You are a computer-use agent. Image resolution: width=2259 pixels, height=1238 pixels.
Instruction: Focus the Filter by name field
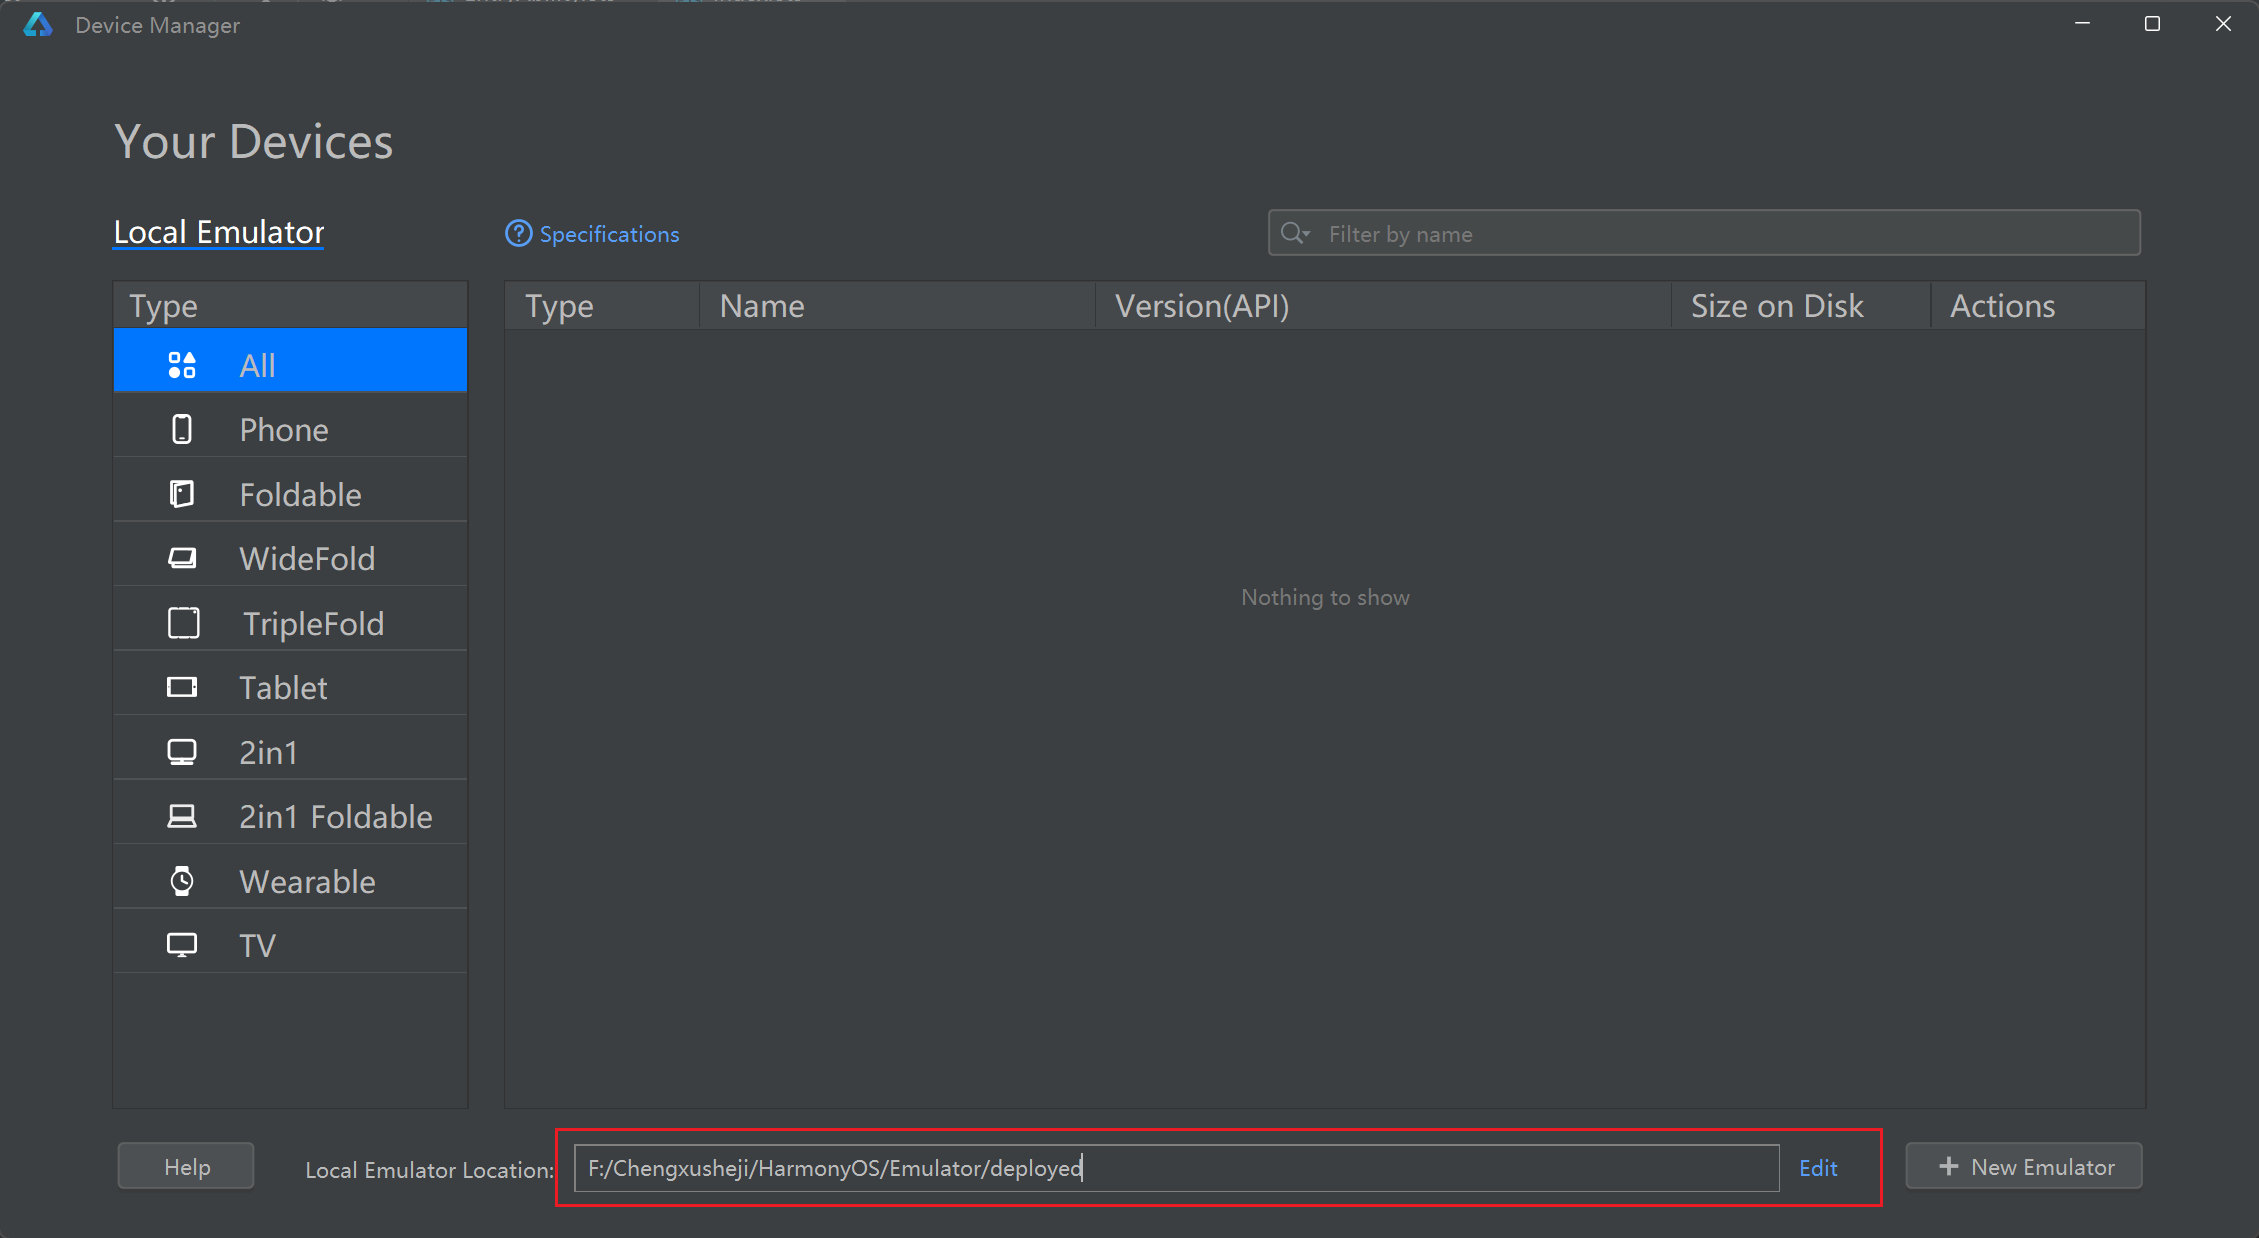pos(1720,234)
